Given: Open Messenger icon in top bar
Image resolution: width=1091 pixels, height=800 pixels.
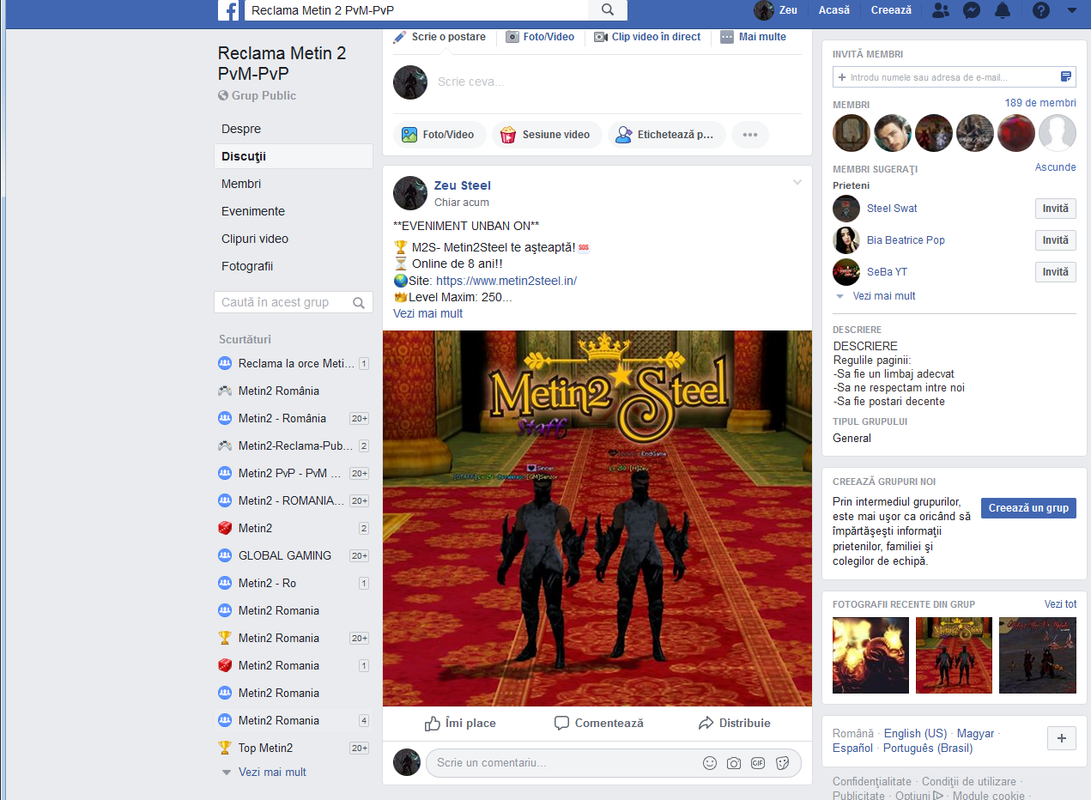Looking at the screenshot, I should (971, 10).
